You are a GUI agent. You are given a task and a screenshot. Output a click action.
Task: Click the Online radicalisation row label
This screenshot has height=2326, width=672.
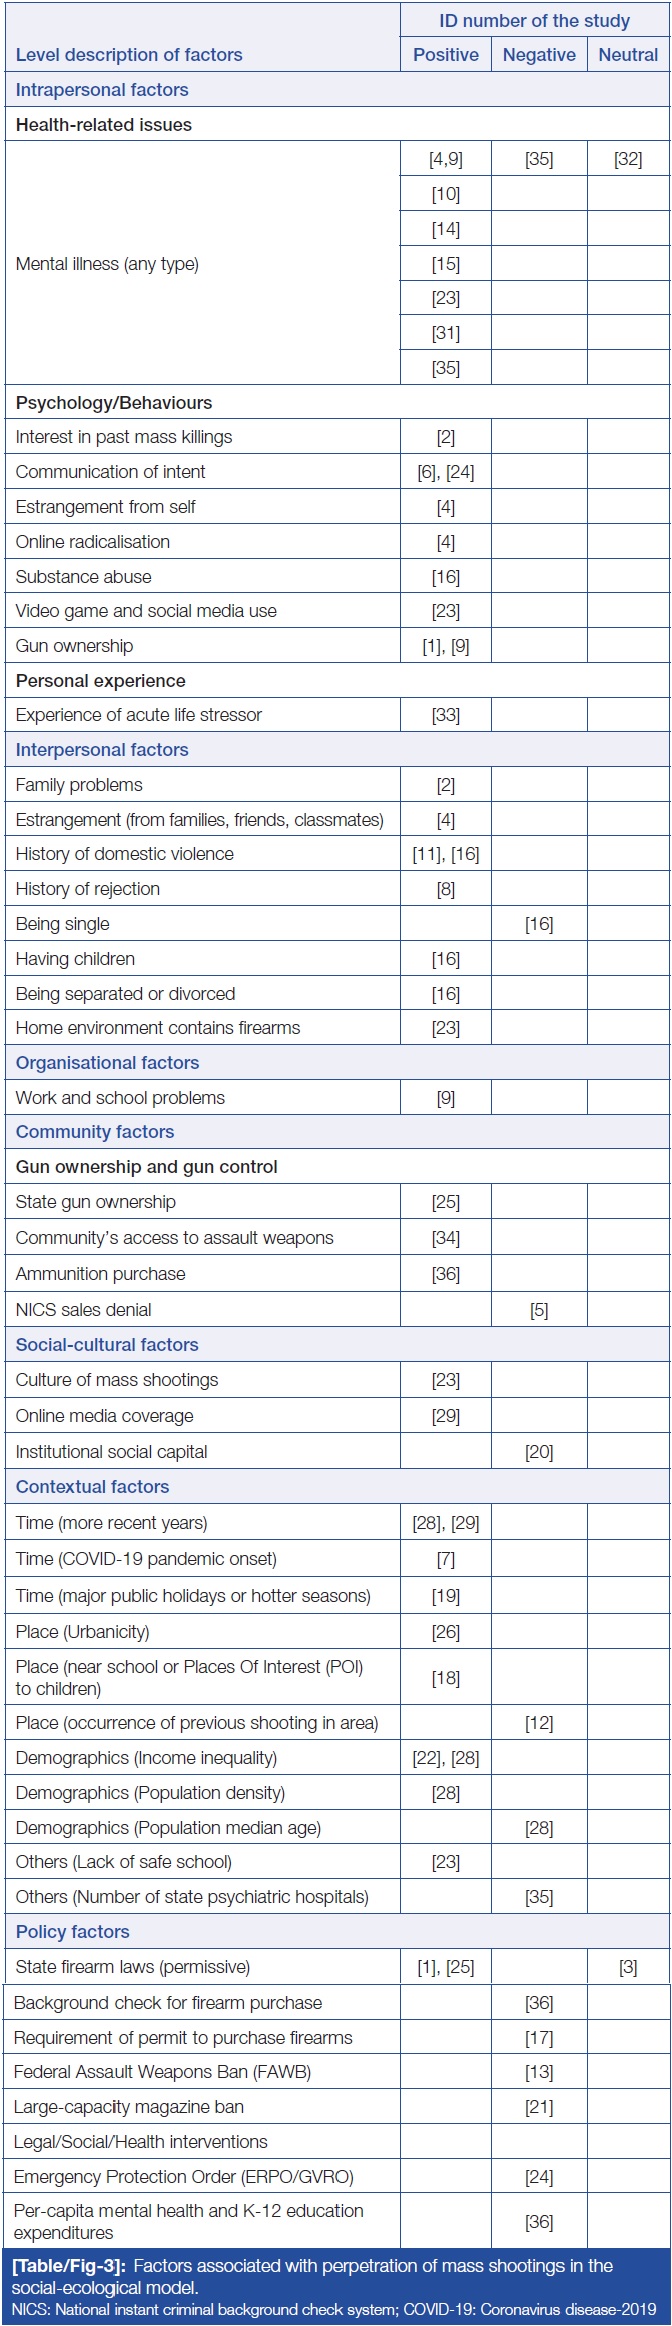coord(93,542)
